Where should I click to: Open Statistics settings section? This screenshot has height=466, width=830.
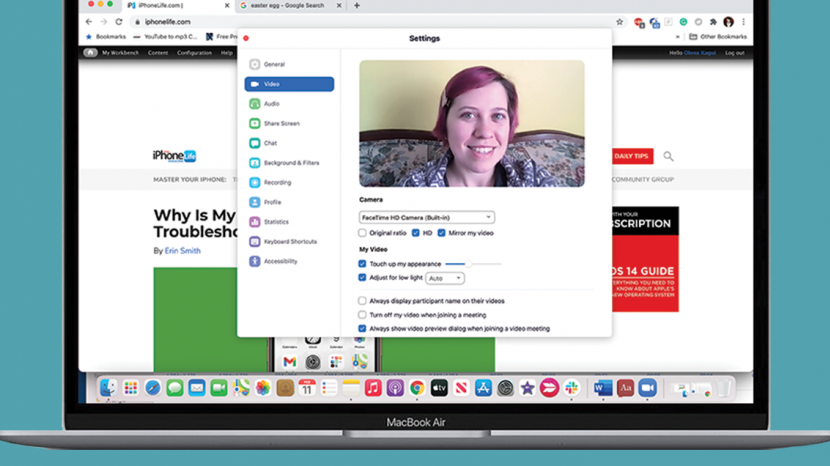[x=289, y=222]
